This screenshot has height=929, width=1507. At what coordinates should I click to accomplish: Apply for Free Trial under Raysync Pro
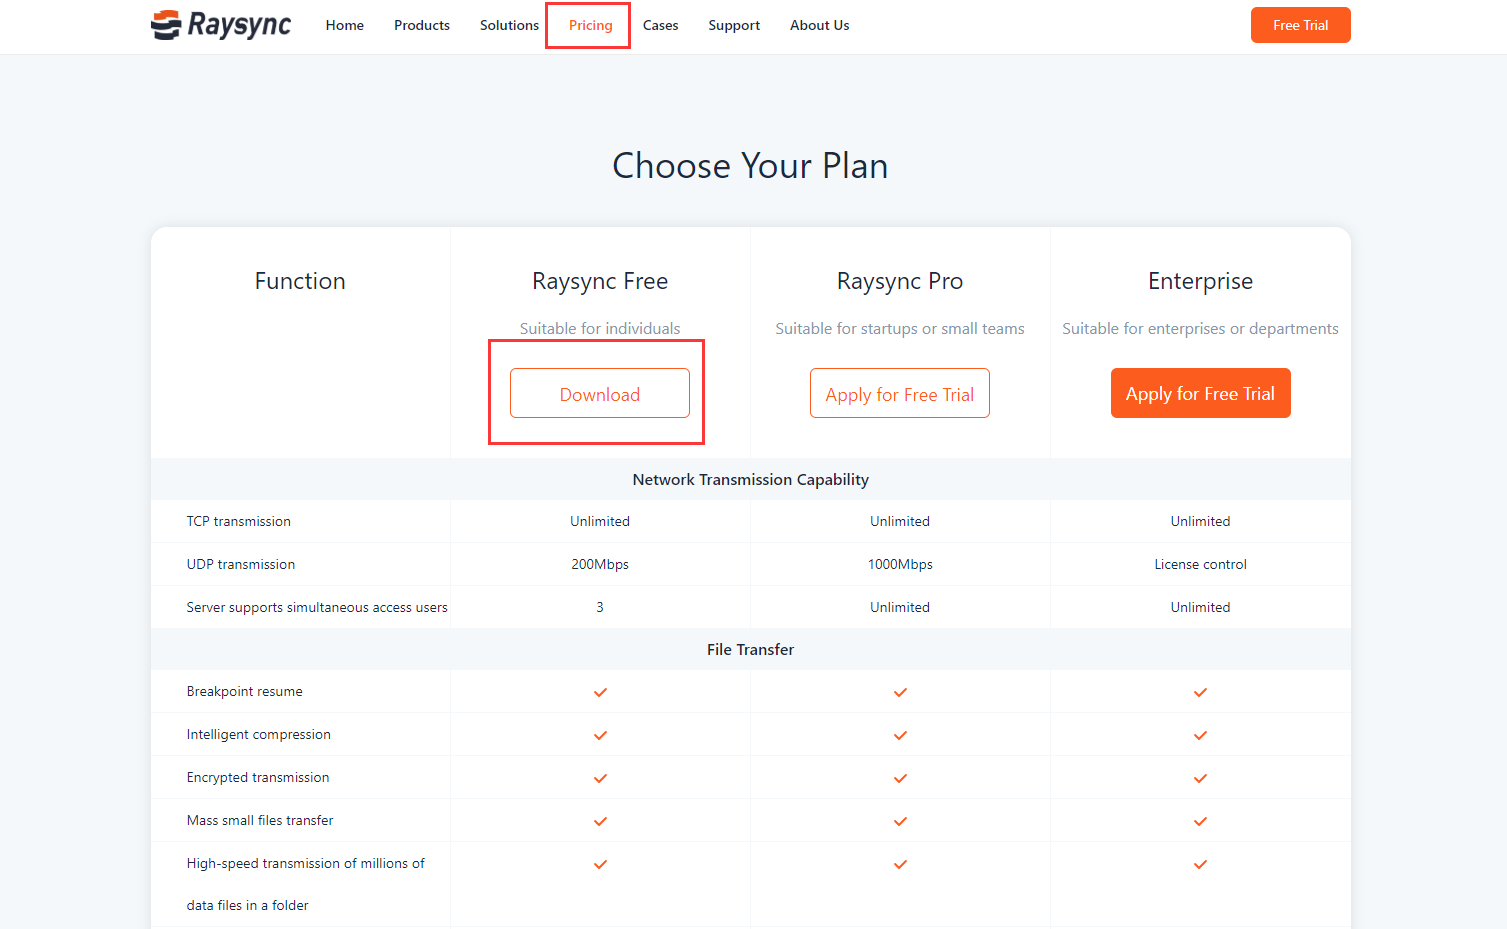[x=900, y=393]
